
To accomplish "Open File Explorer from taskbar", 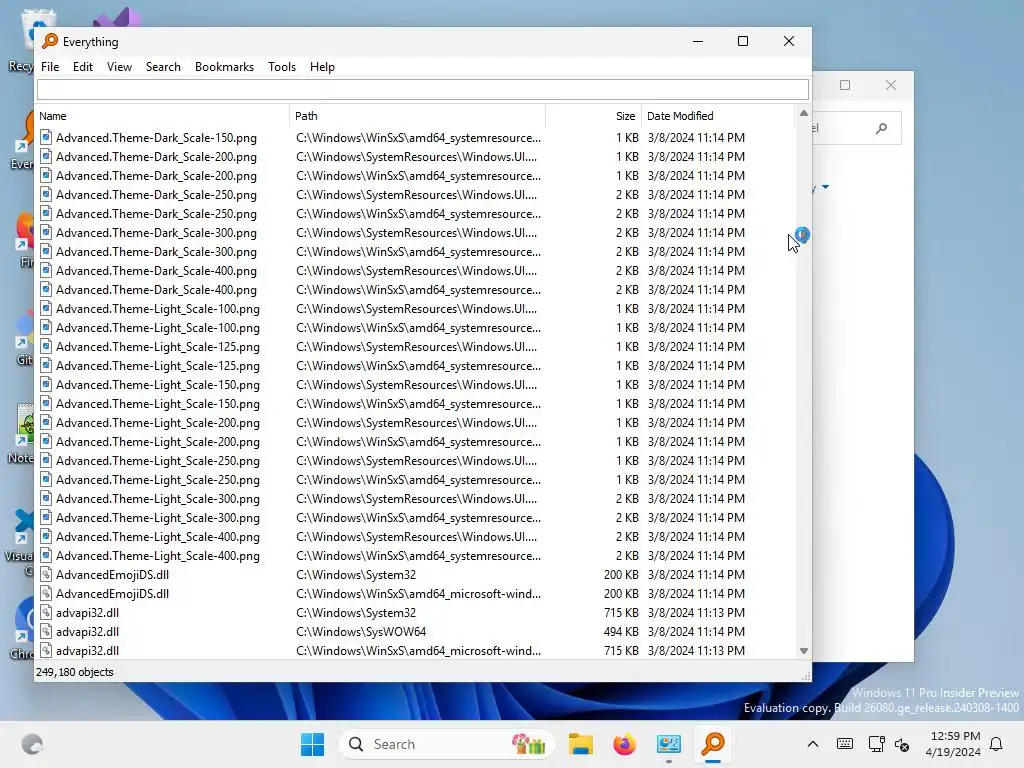I will point(581,744).
